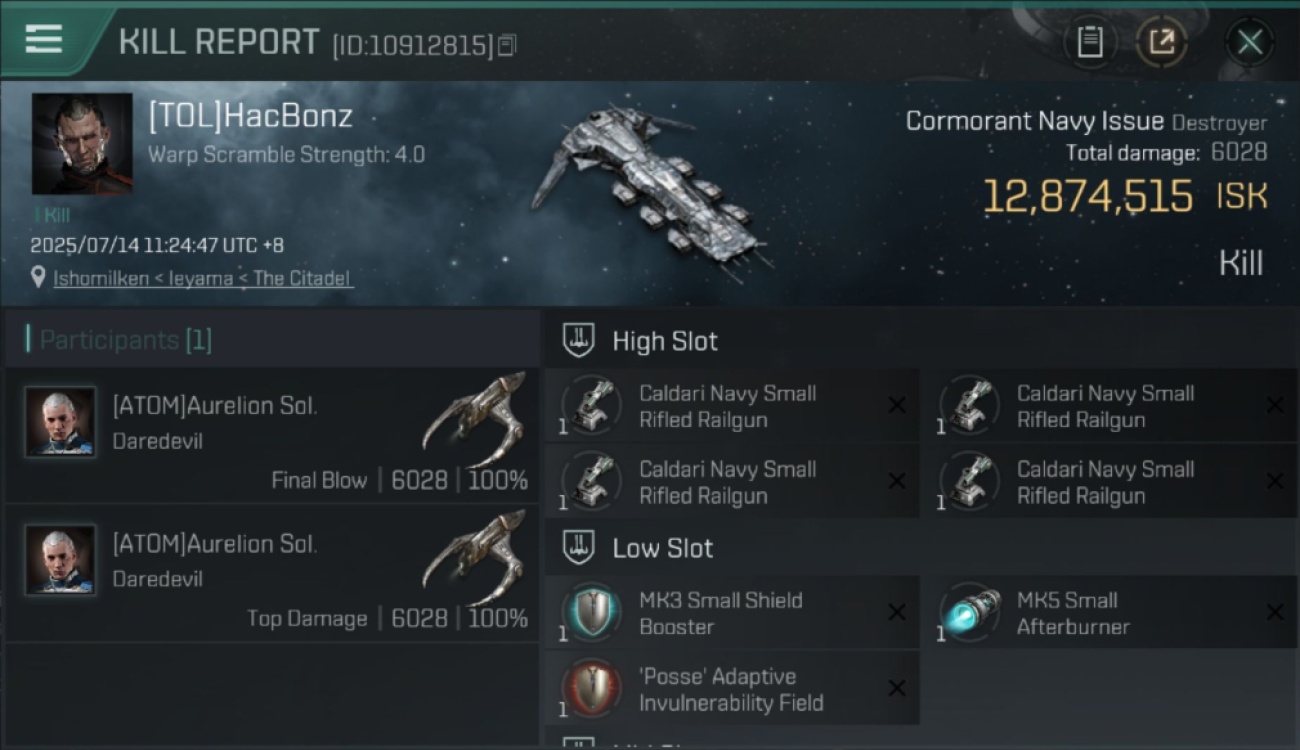Image resolution: width=1300 pixels, height=750 pixels.
Task: Open Ishomilken location link
Action: click(202, 278)
